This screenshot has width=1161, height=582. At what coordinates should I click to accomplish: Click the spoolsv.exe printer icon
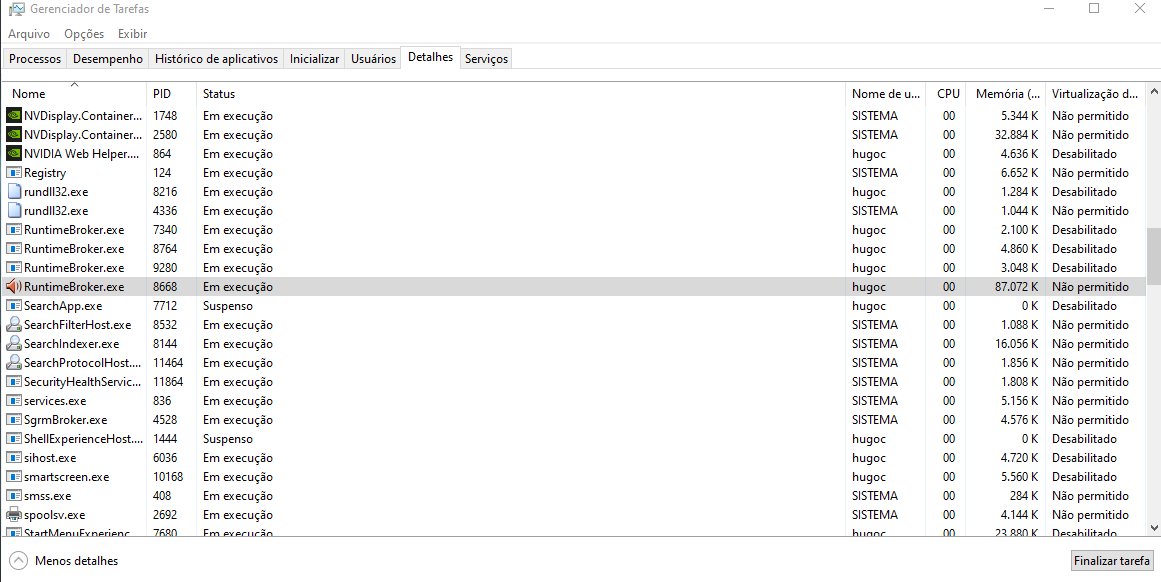(x=14, y=515)
